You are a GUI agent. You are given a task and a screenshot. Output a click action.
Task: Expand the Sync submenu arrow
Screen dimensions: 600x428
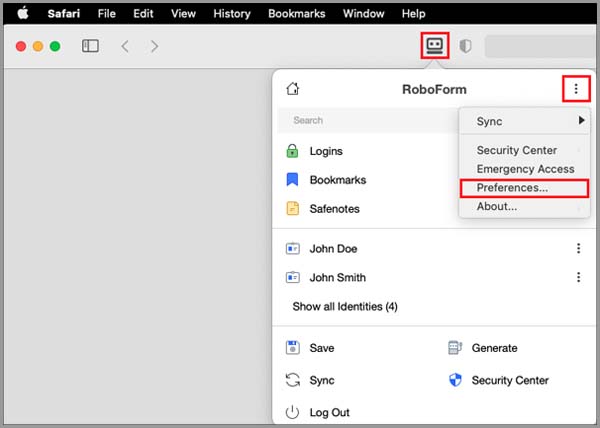pyautogui.click(x=581, y=120)
